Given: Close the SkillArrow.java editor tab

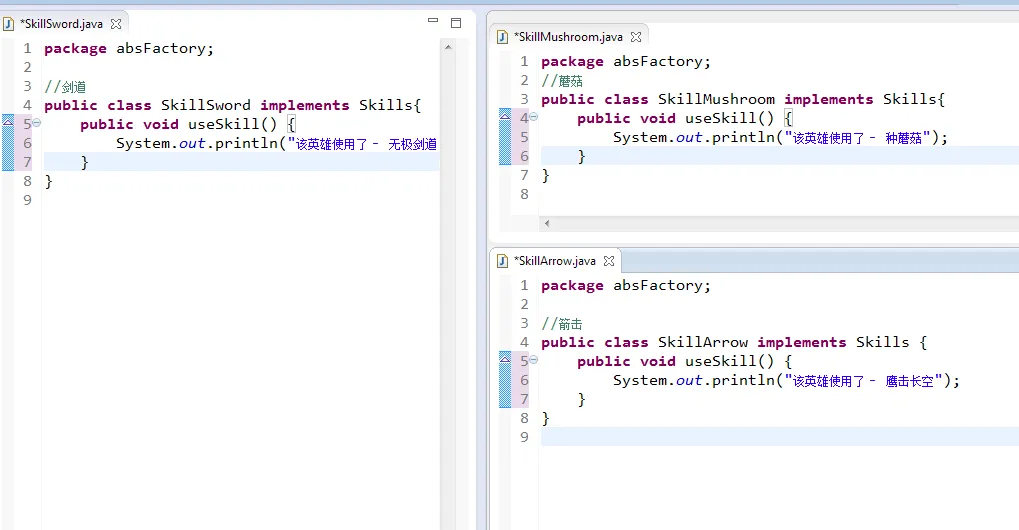Looking at the screenshot, I should click(609, 261).
